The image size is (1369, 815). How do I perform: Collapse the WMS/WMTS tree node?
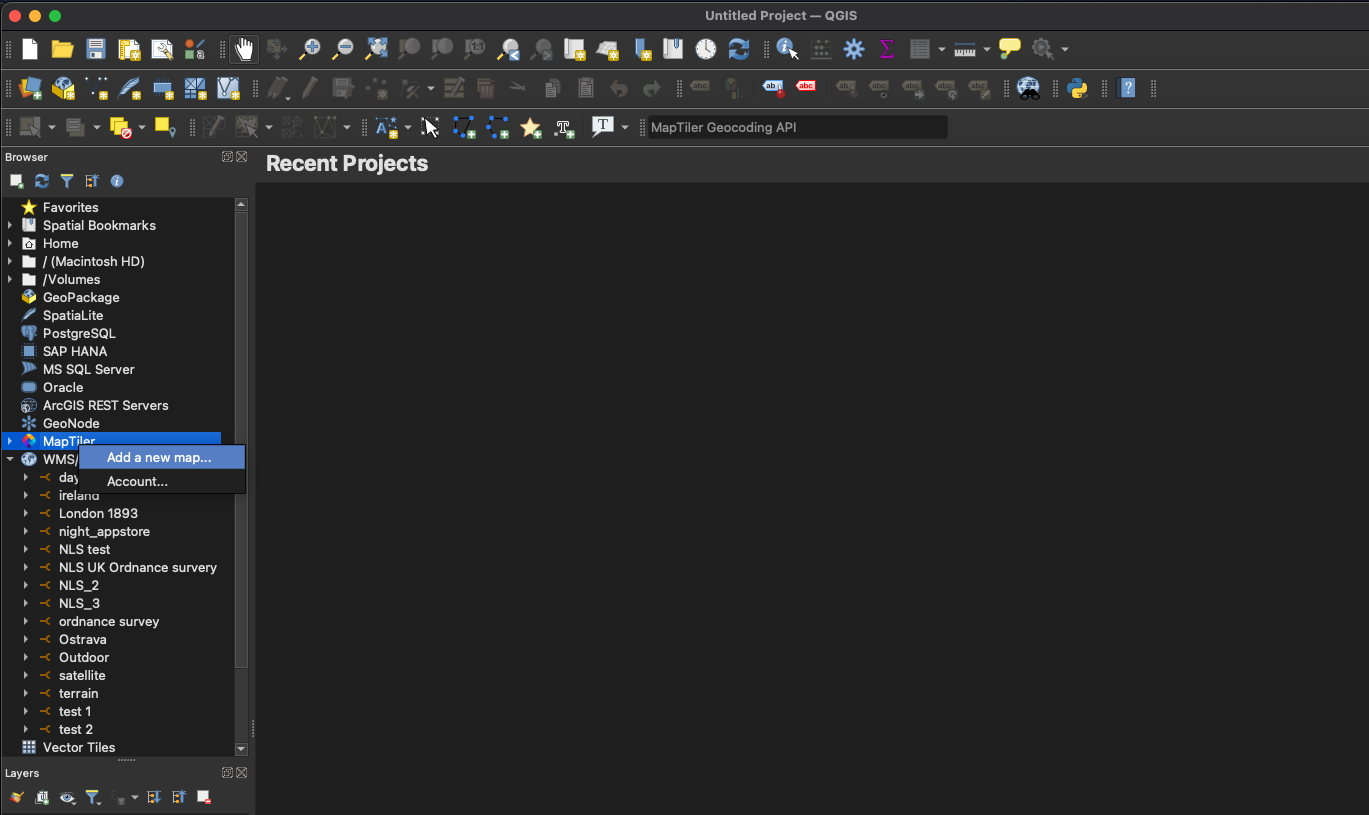(x=10, y=459)
